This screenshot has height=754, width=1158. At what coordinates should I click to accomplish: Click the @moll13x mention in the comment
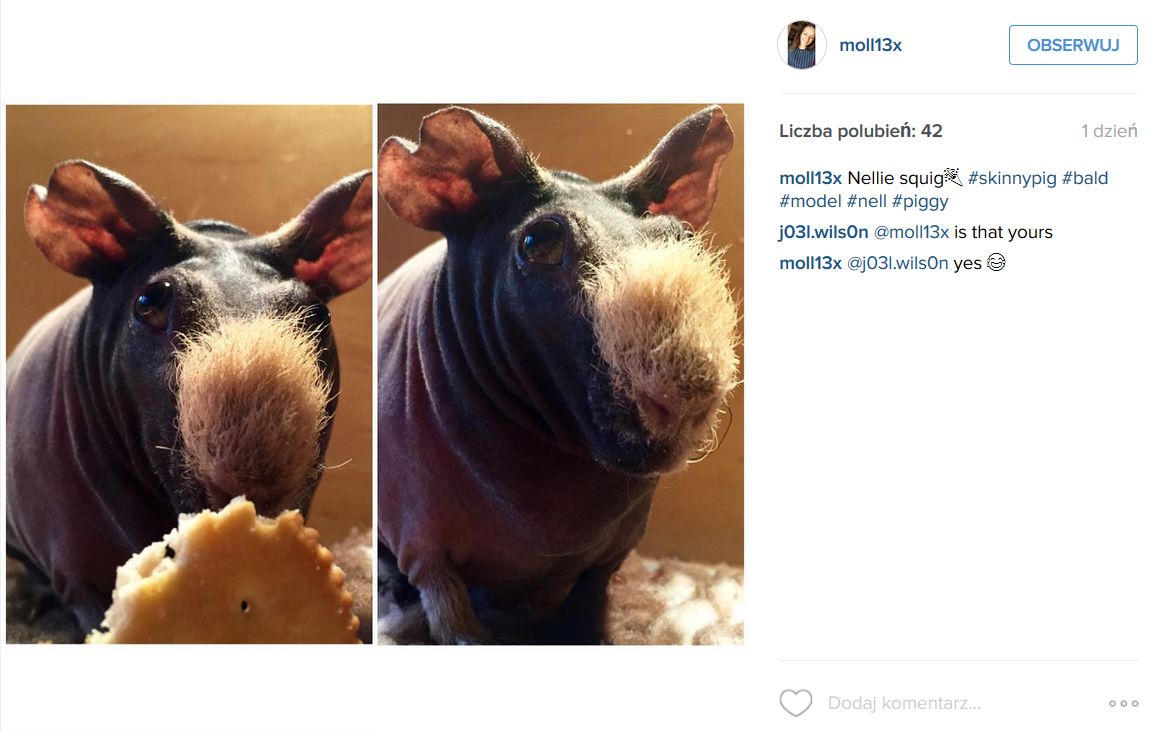[911, 232]
